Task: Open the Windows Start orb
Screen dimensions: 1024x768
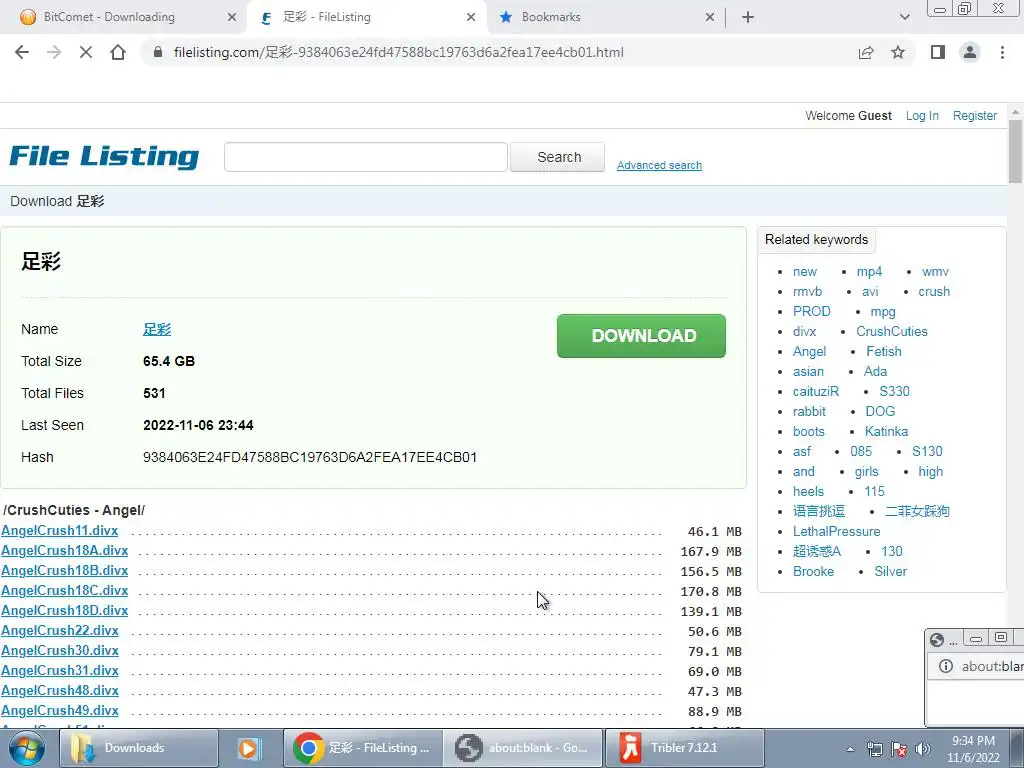Action: [27, 748]
